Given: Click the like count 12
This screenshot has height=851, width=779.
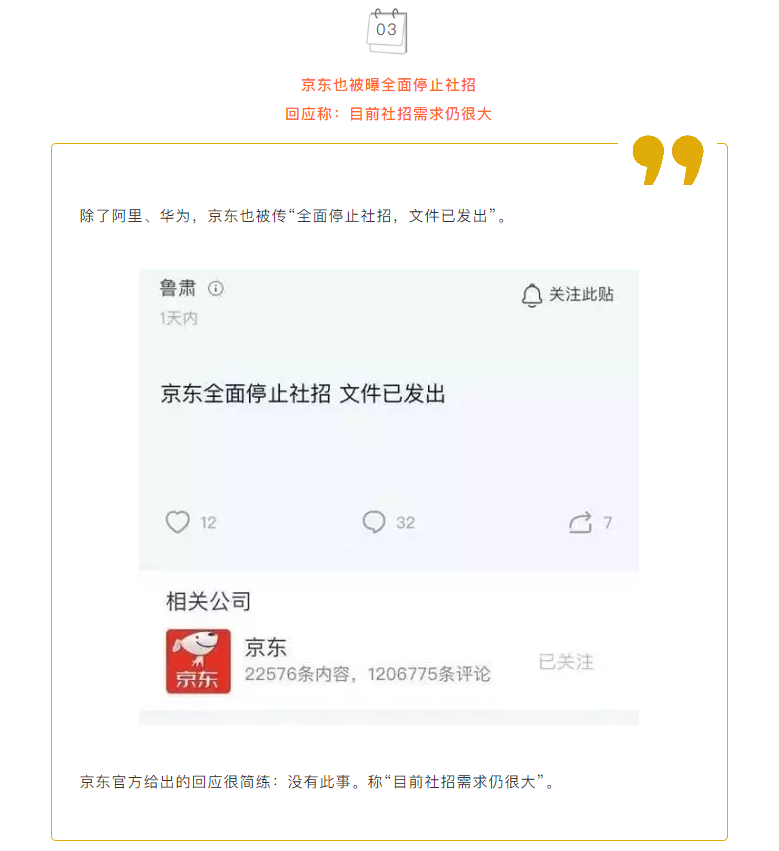Looking at the screenshot, I should [x=208, y=523].
